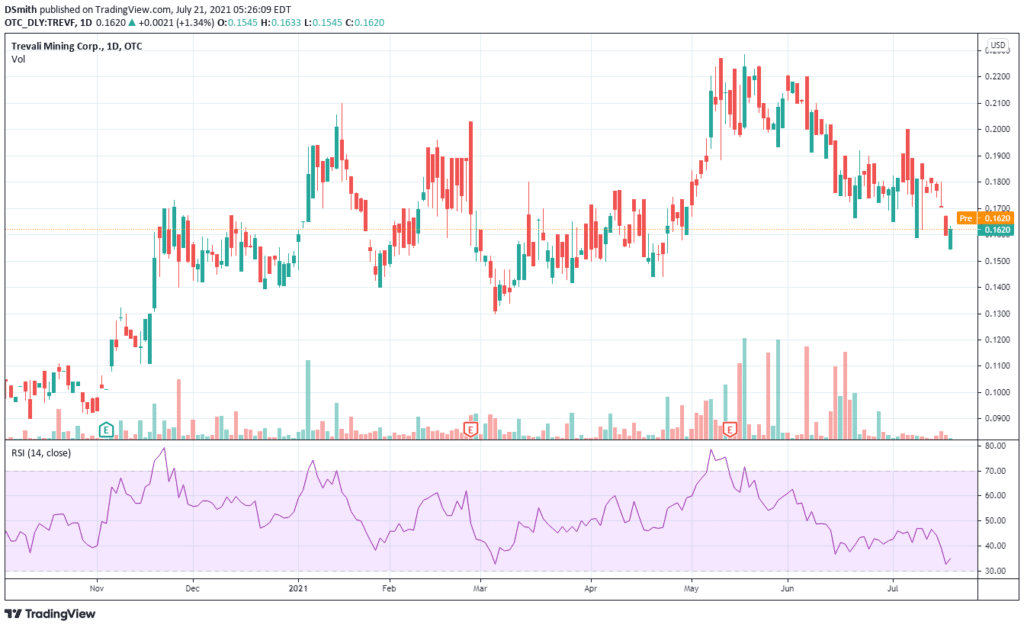Select the 0.1900 price axis label
The image size is (1024, 628).
(x=997, y=156)
